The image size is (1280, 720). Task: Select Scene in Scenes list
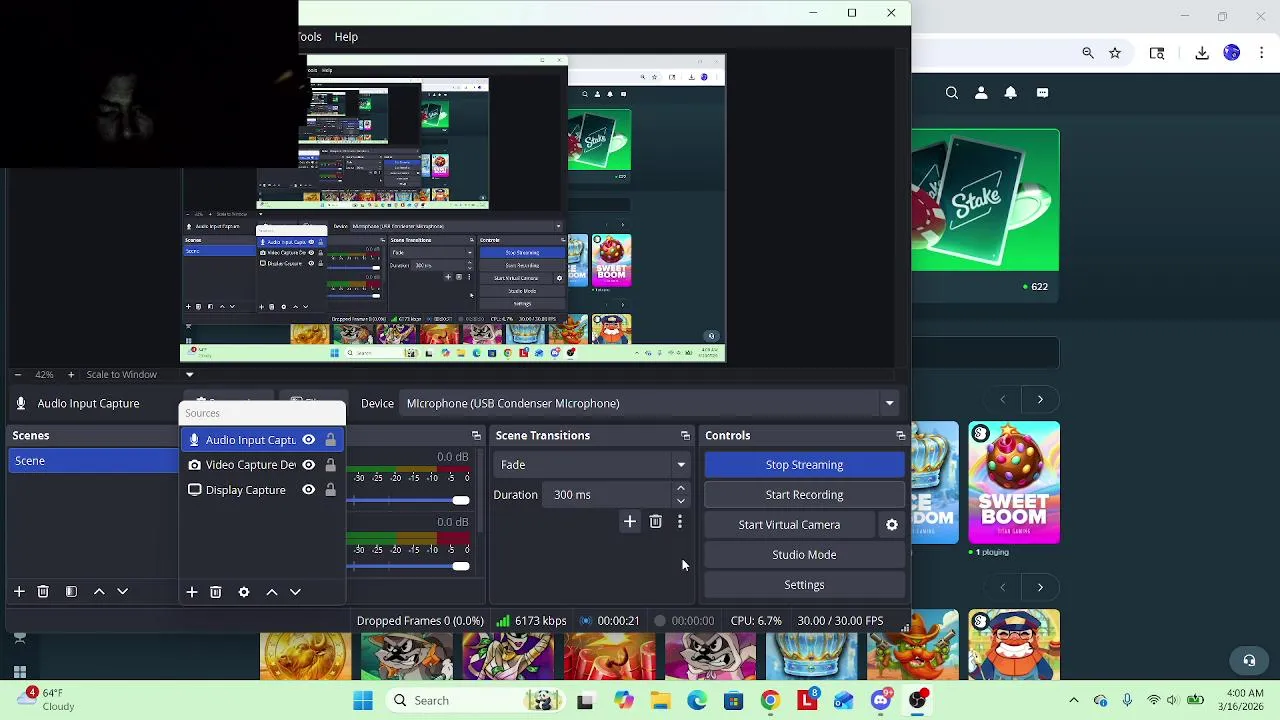point(94,461)
